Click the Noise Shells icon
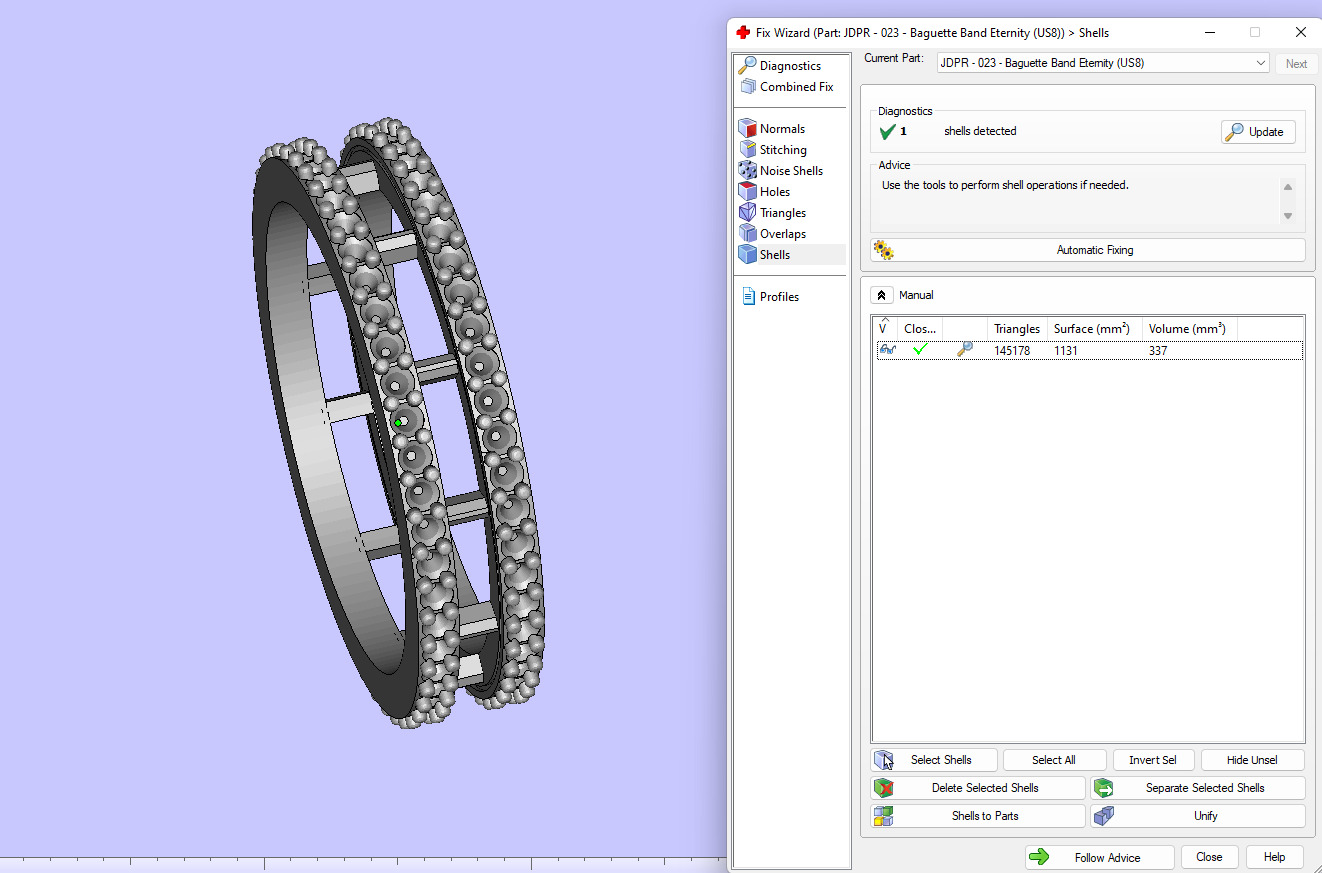The width and height of the screenshot is (1322, 873). (x=747, y=171)
